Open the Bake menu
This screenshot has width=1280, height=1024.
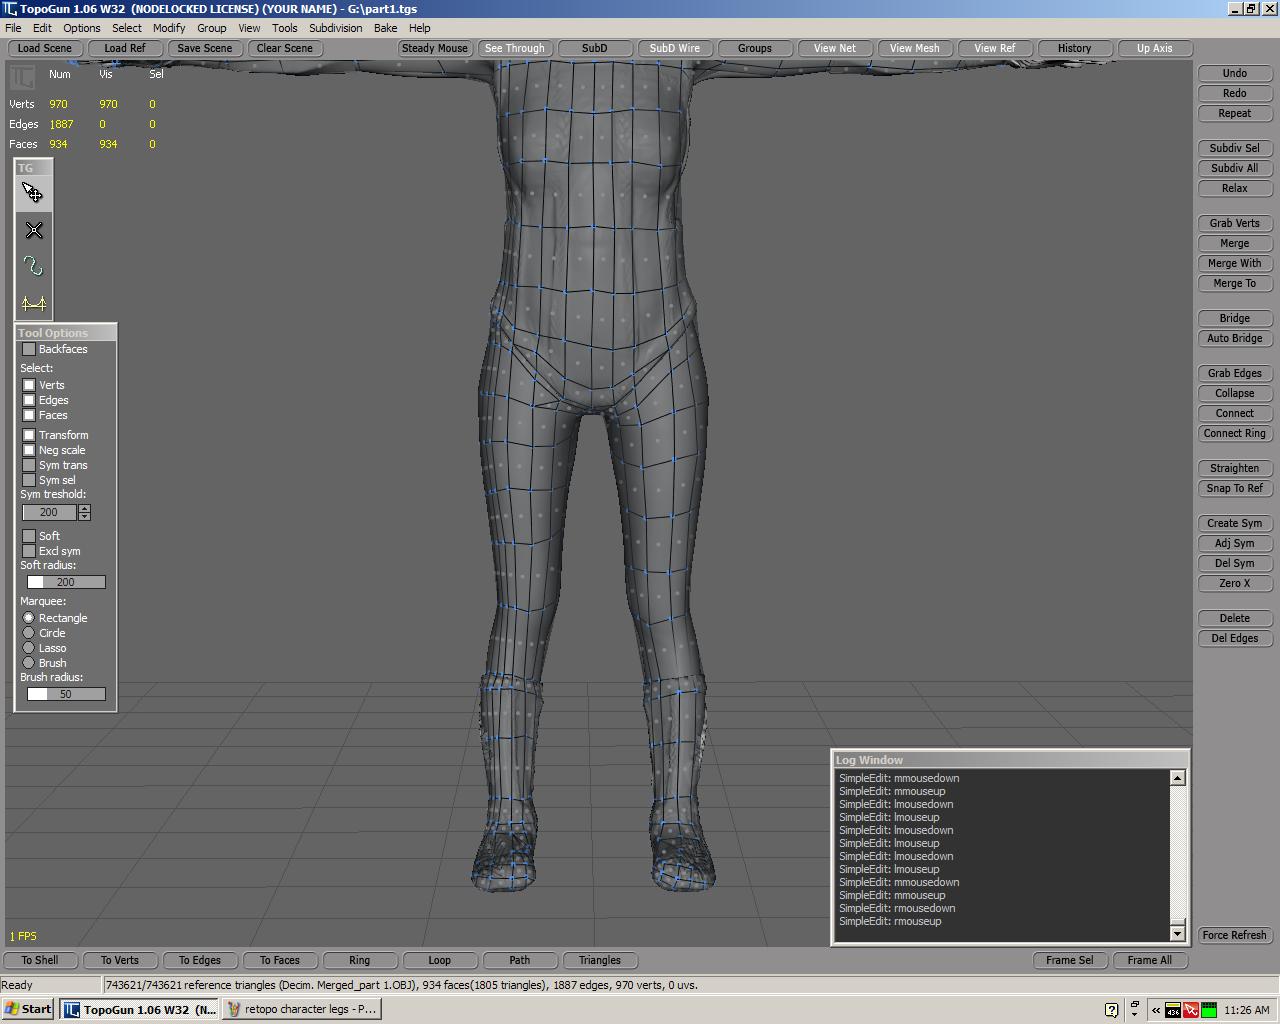[385, 28]
